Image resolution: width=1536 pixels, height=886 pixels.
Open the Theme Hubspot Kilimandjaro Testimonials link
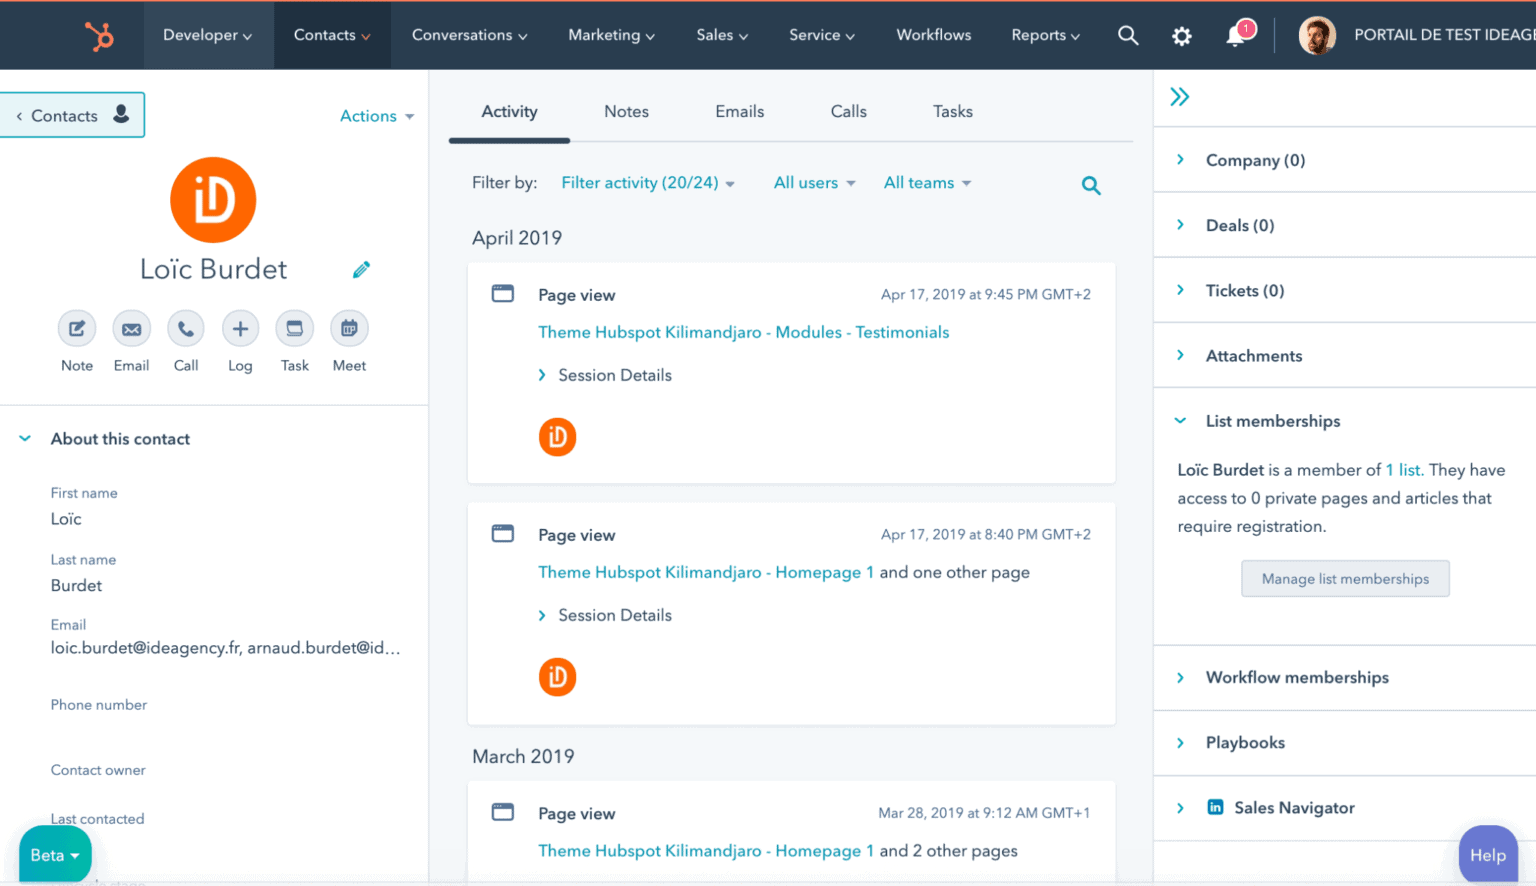(x=743, y=333)
